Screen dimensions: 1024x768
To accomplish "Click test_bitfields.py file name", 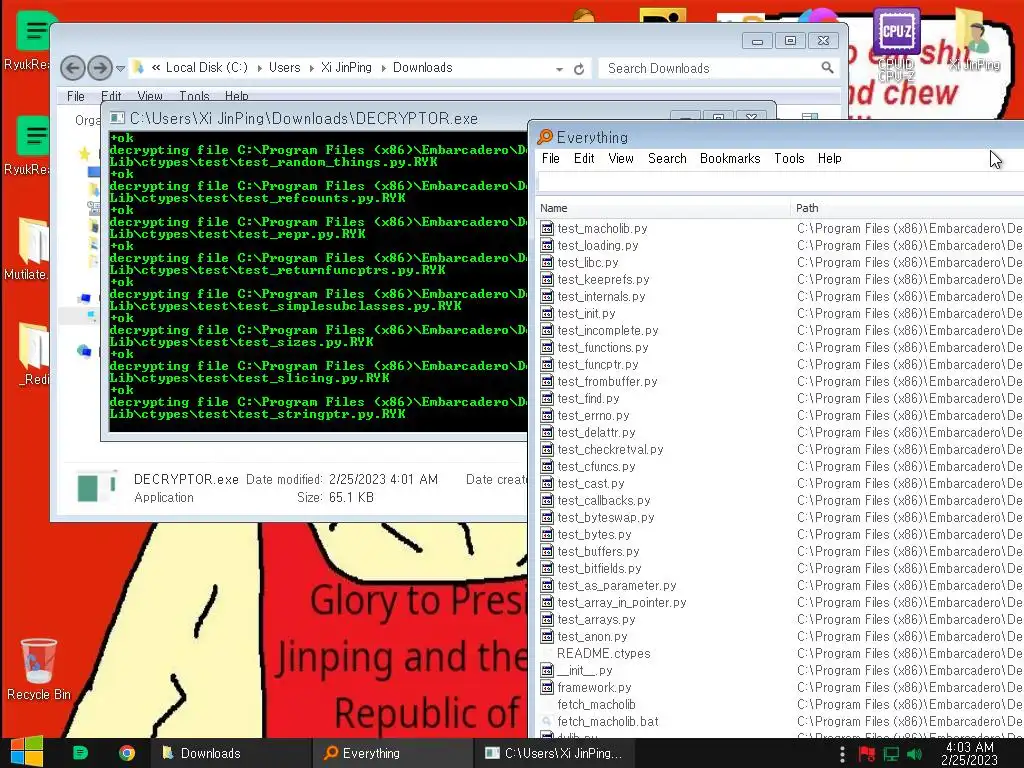I will click(x=599, y=568).
